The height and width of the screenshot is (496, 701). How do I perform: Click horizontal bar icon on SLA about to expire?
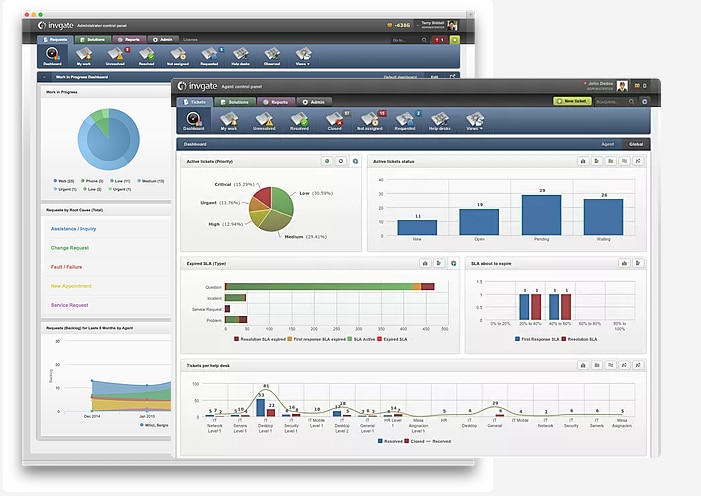pos(638,263)
